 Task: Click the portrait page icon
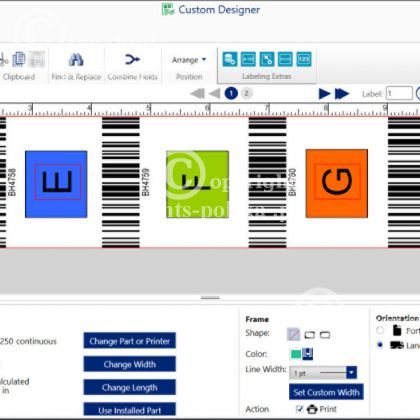[397, 330]
